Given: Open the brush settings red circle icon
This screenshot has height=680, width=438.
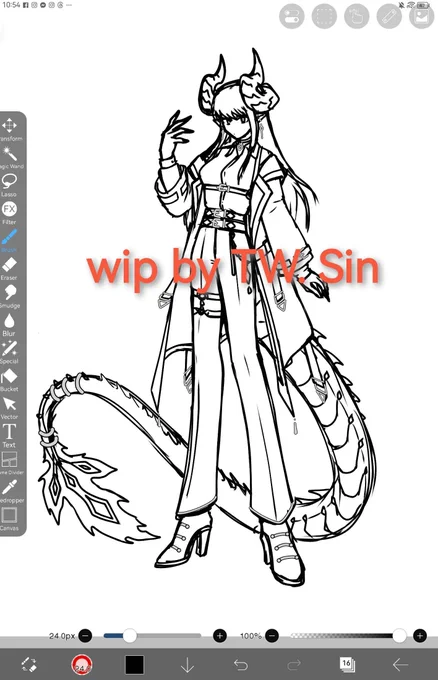Looking at the screenshot, I should [82, 664].
